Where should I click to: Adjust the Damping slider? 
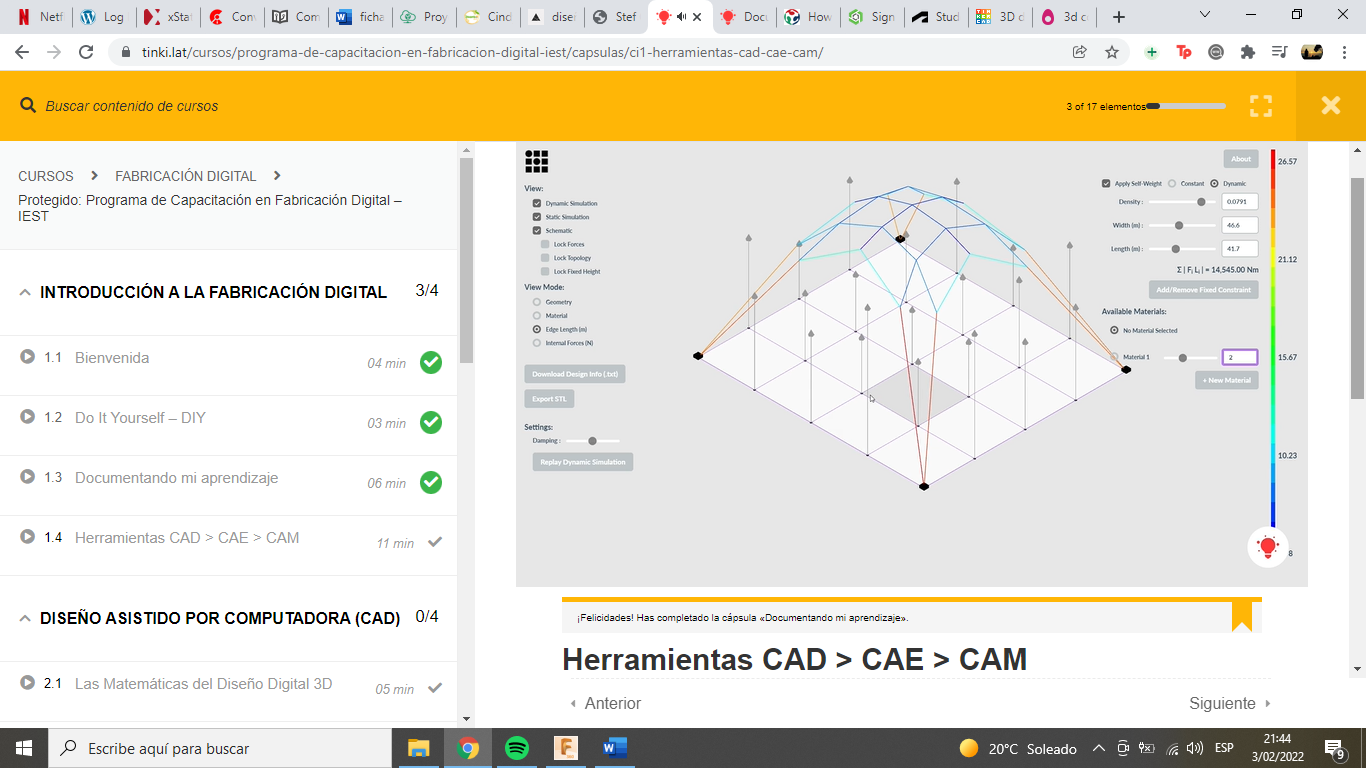(592, 441)
